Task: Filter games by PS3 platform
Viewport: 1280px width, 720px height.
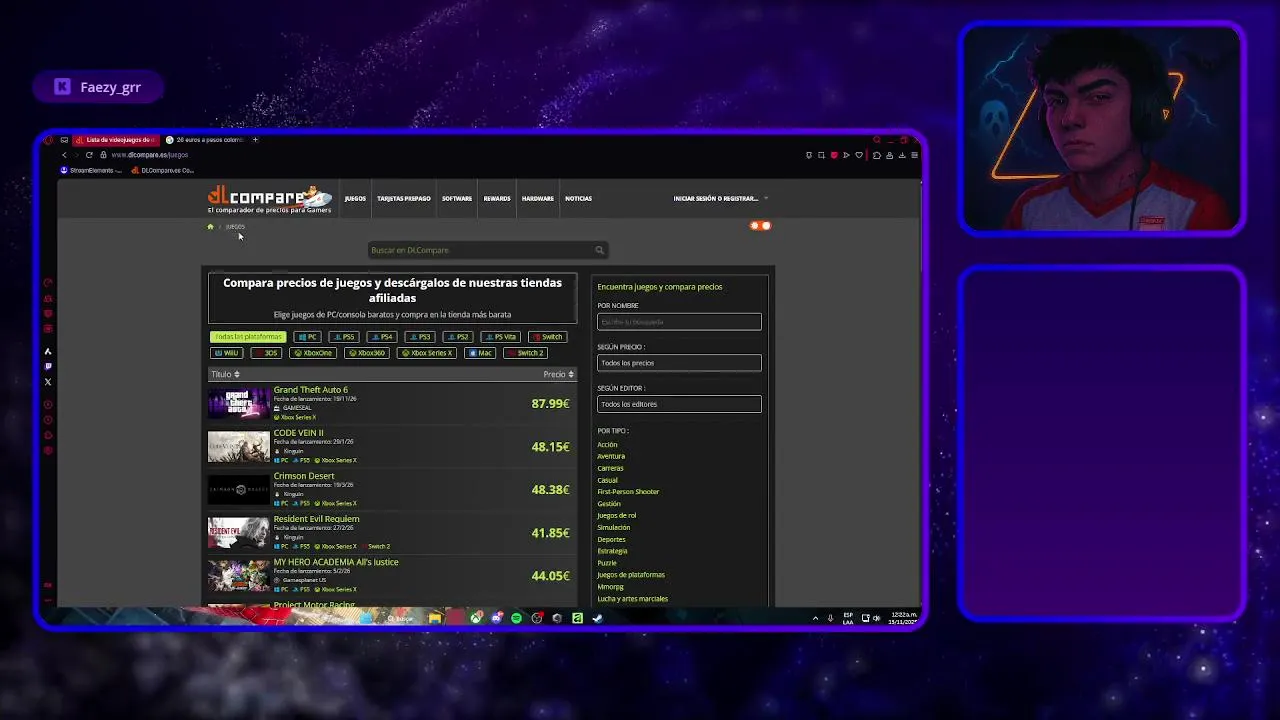Action: [419, 337]
